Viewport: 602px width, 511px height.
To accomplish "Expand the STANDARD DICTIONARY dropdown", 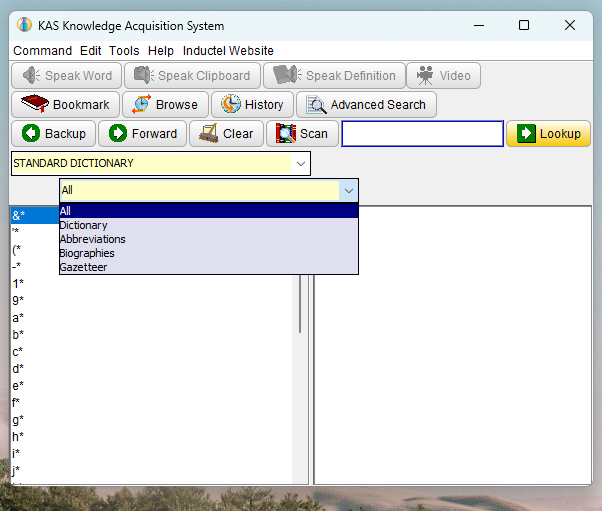I will (301, 164).
